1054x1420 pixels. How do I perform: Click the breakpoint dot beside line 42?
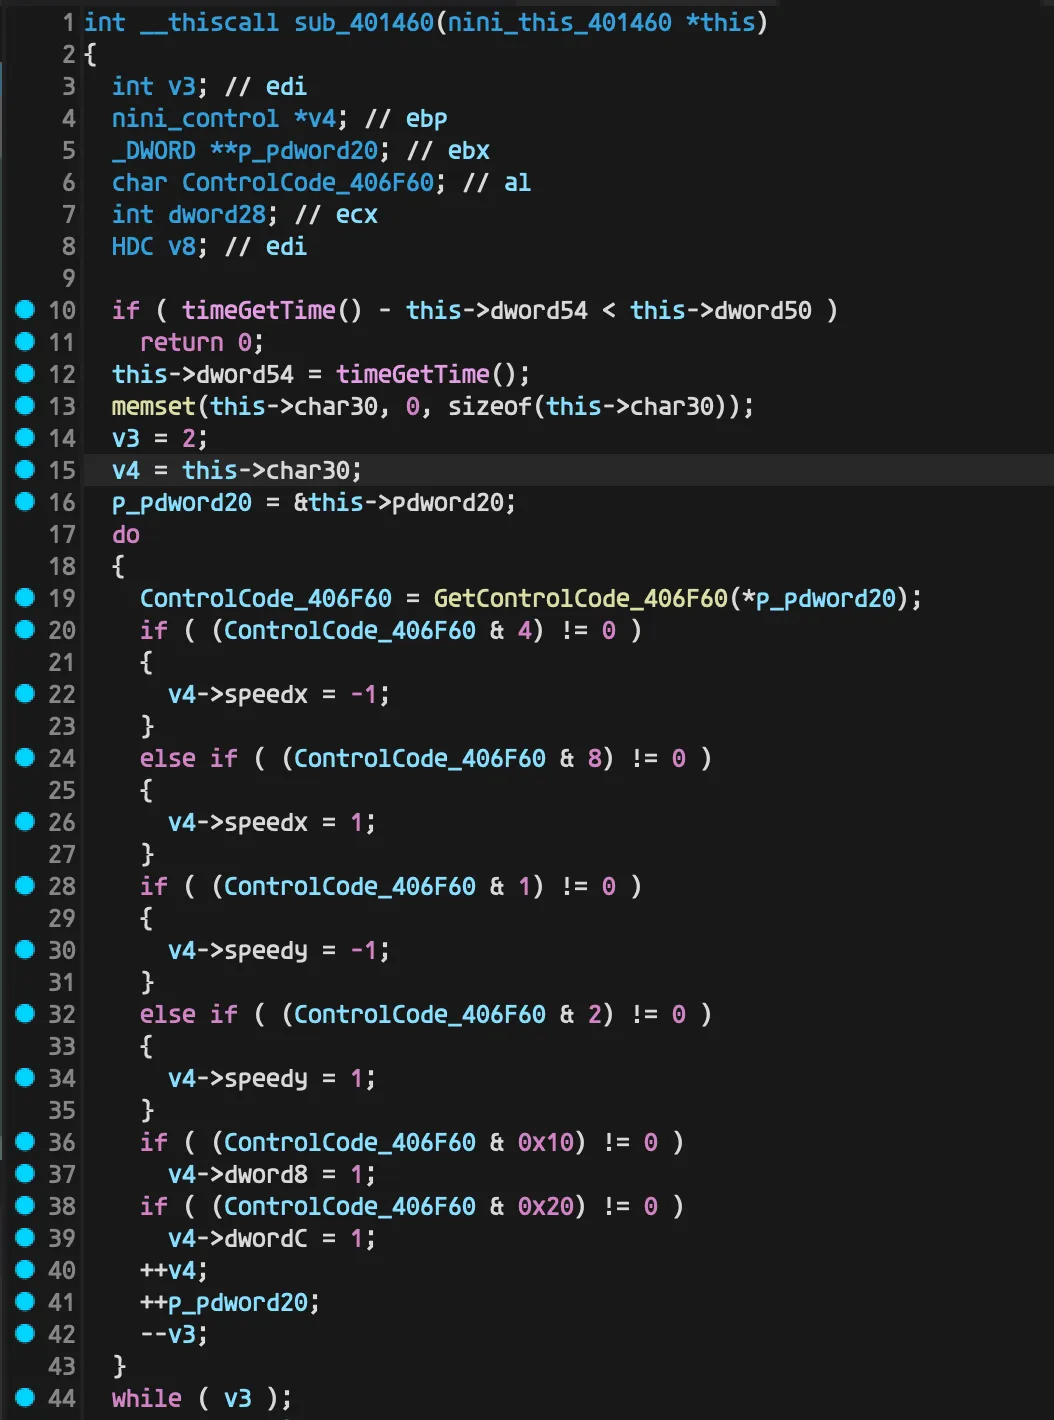click(x=25, y=1334)
